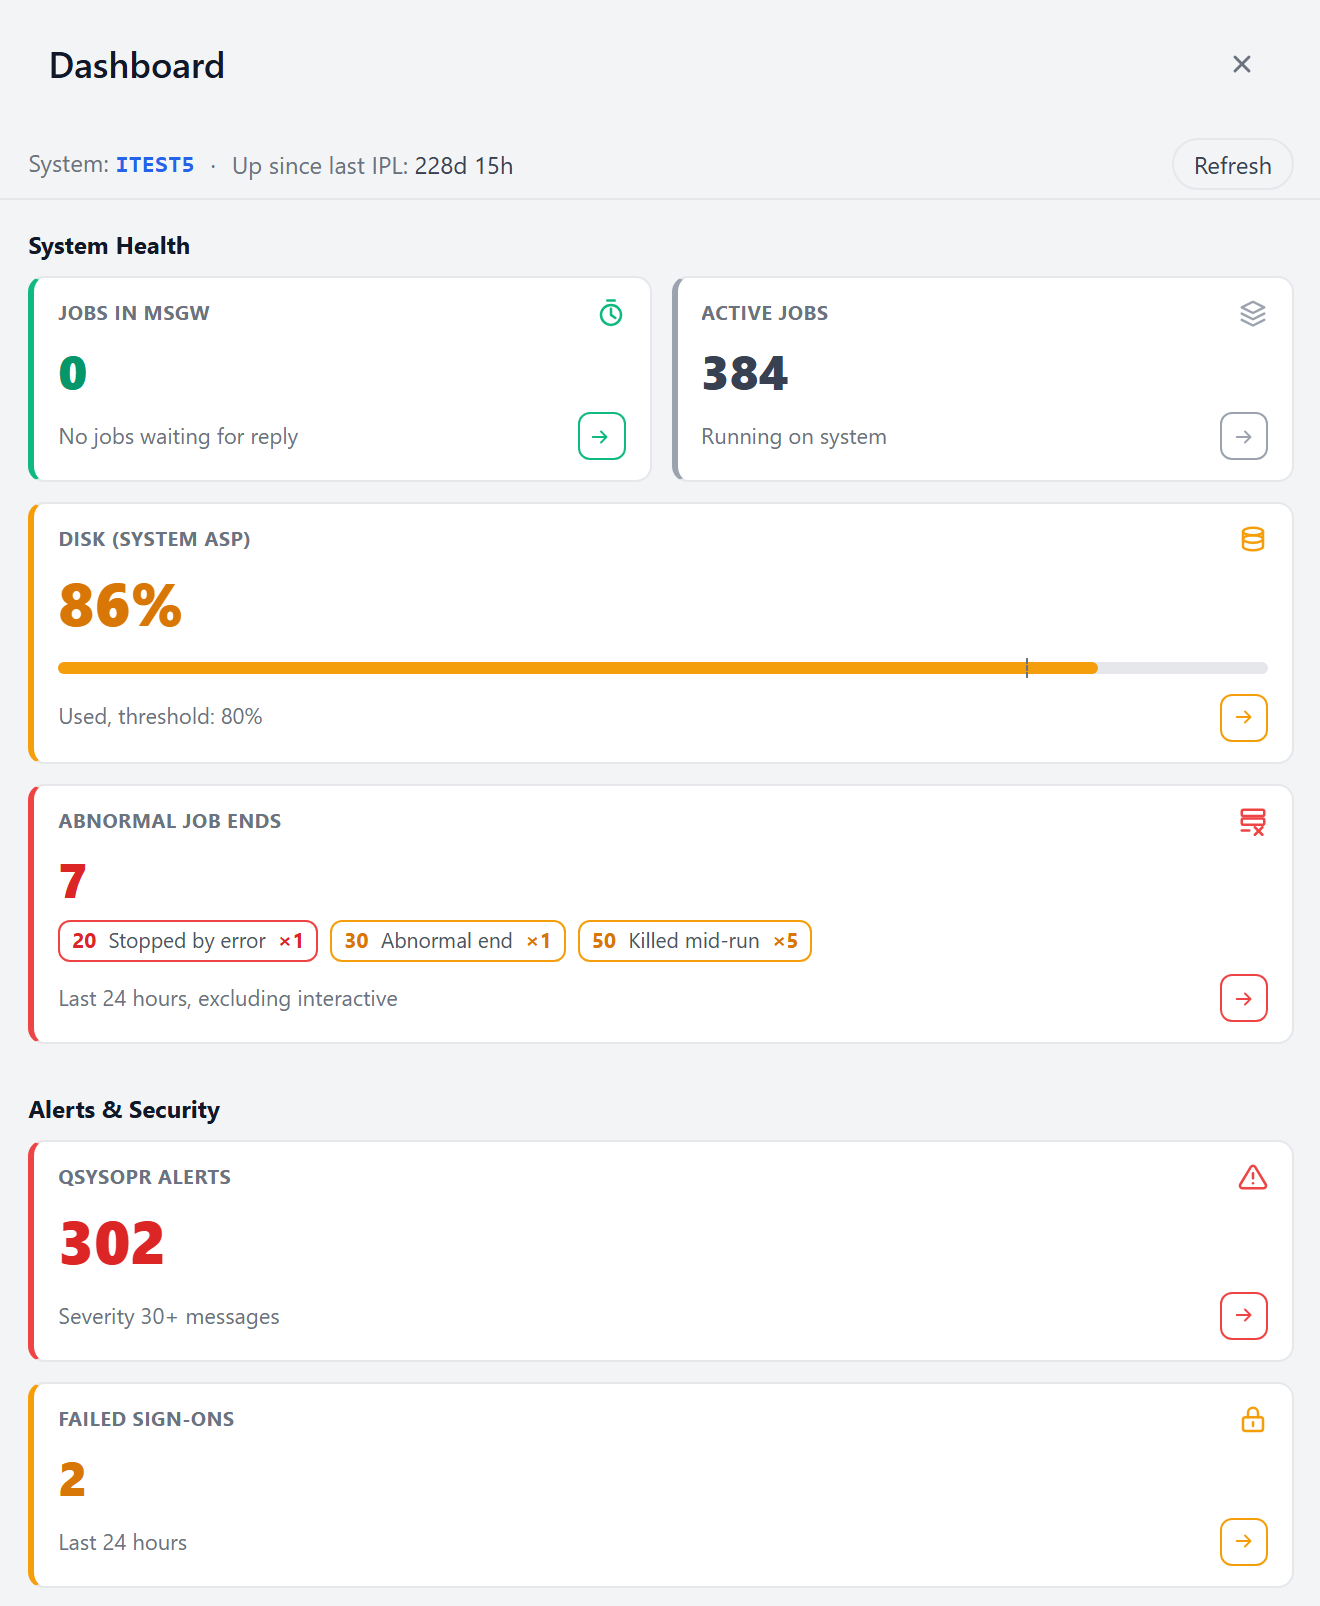This screenshot has height=1606, width=1320.
Task: Open Abnormal Job Ends details arrow
Action: pyautogui.click(x=1244, y=998)
